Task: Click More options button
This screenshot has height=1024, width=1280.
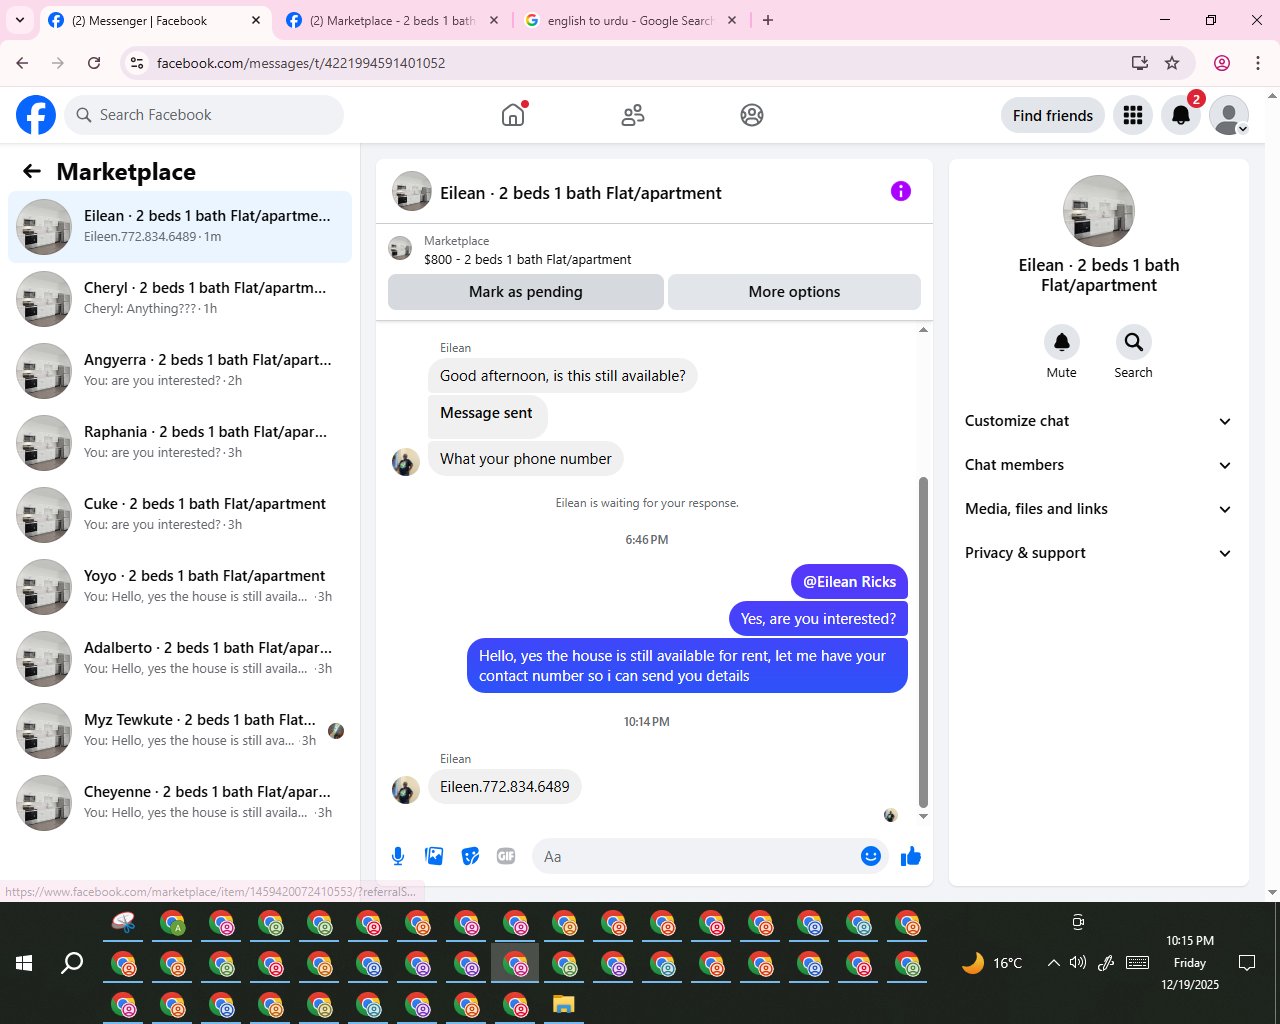Action: coord(794,292)
